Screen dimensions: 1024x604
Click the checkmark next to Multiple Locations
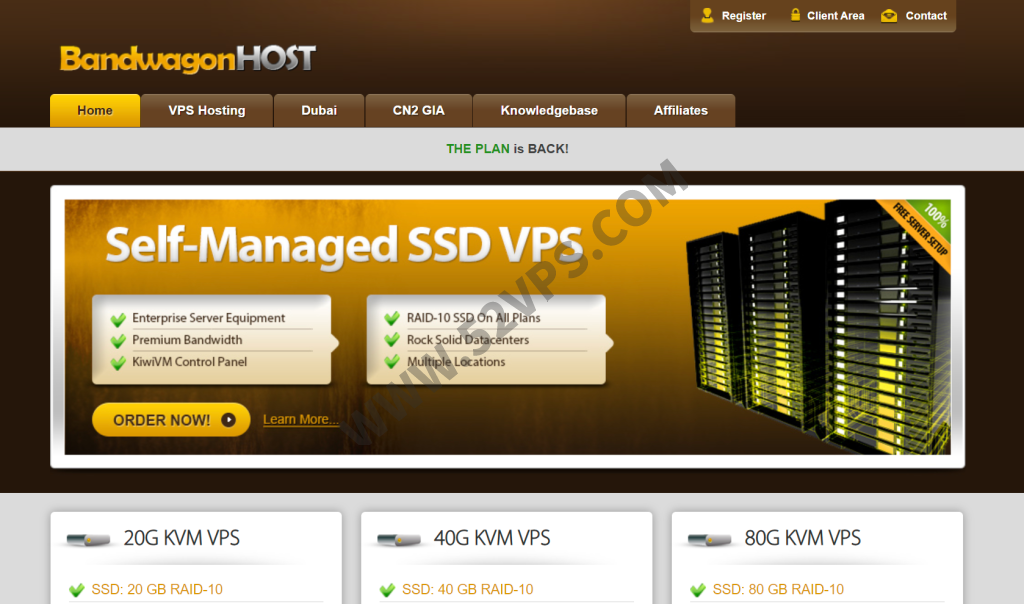pos(392,362)
